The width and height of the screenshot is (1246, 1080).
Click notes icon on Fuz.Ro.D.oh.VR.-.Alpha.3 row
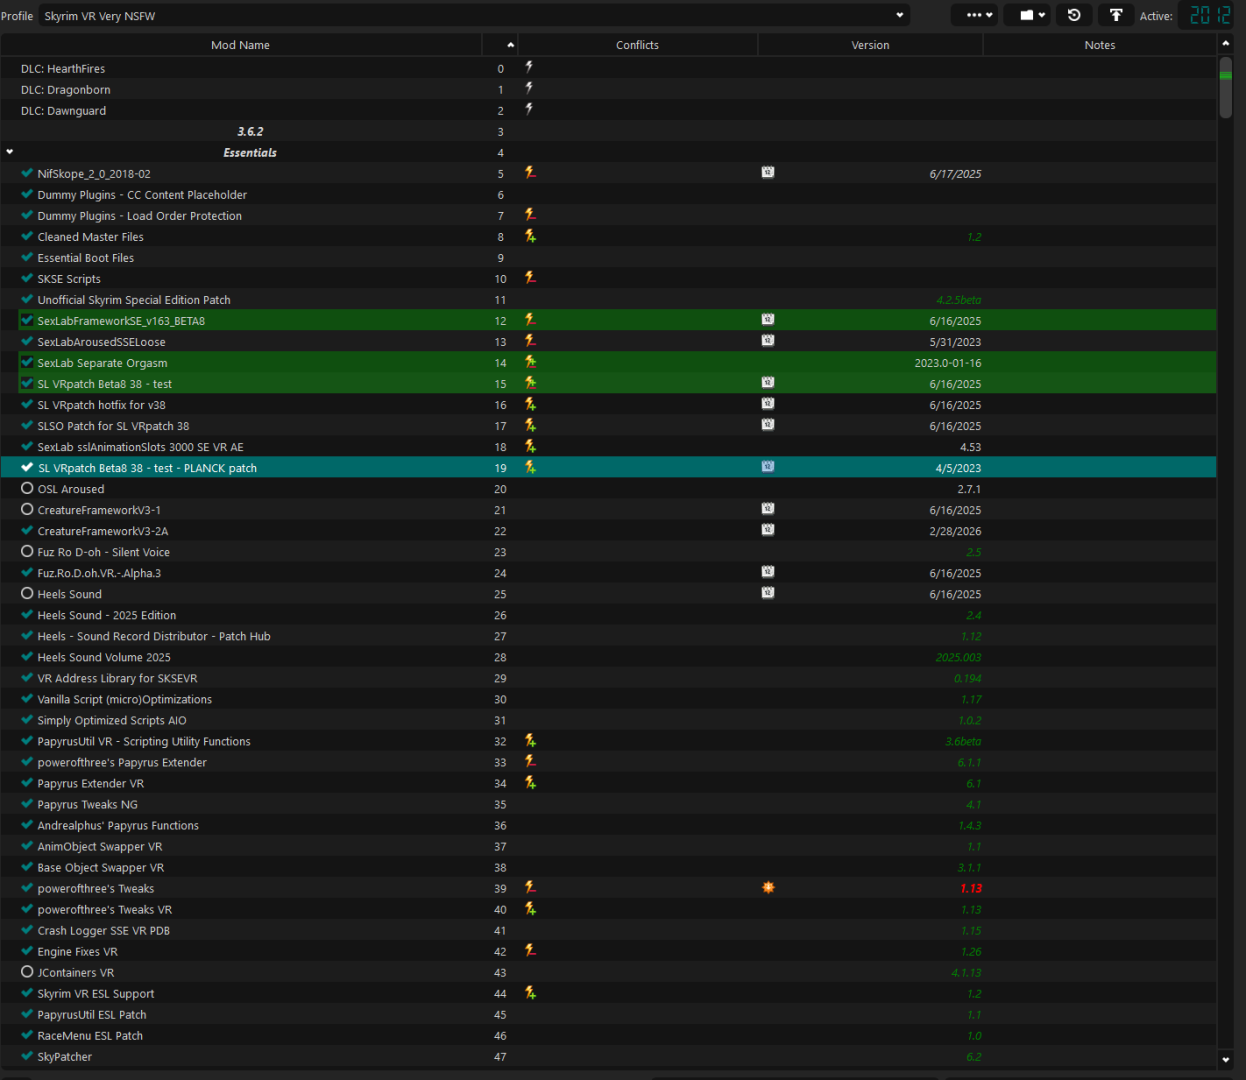pyautogui.click(x=768, y=572)
